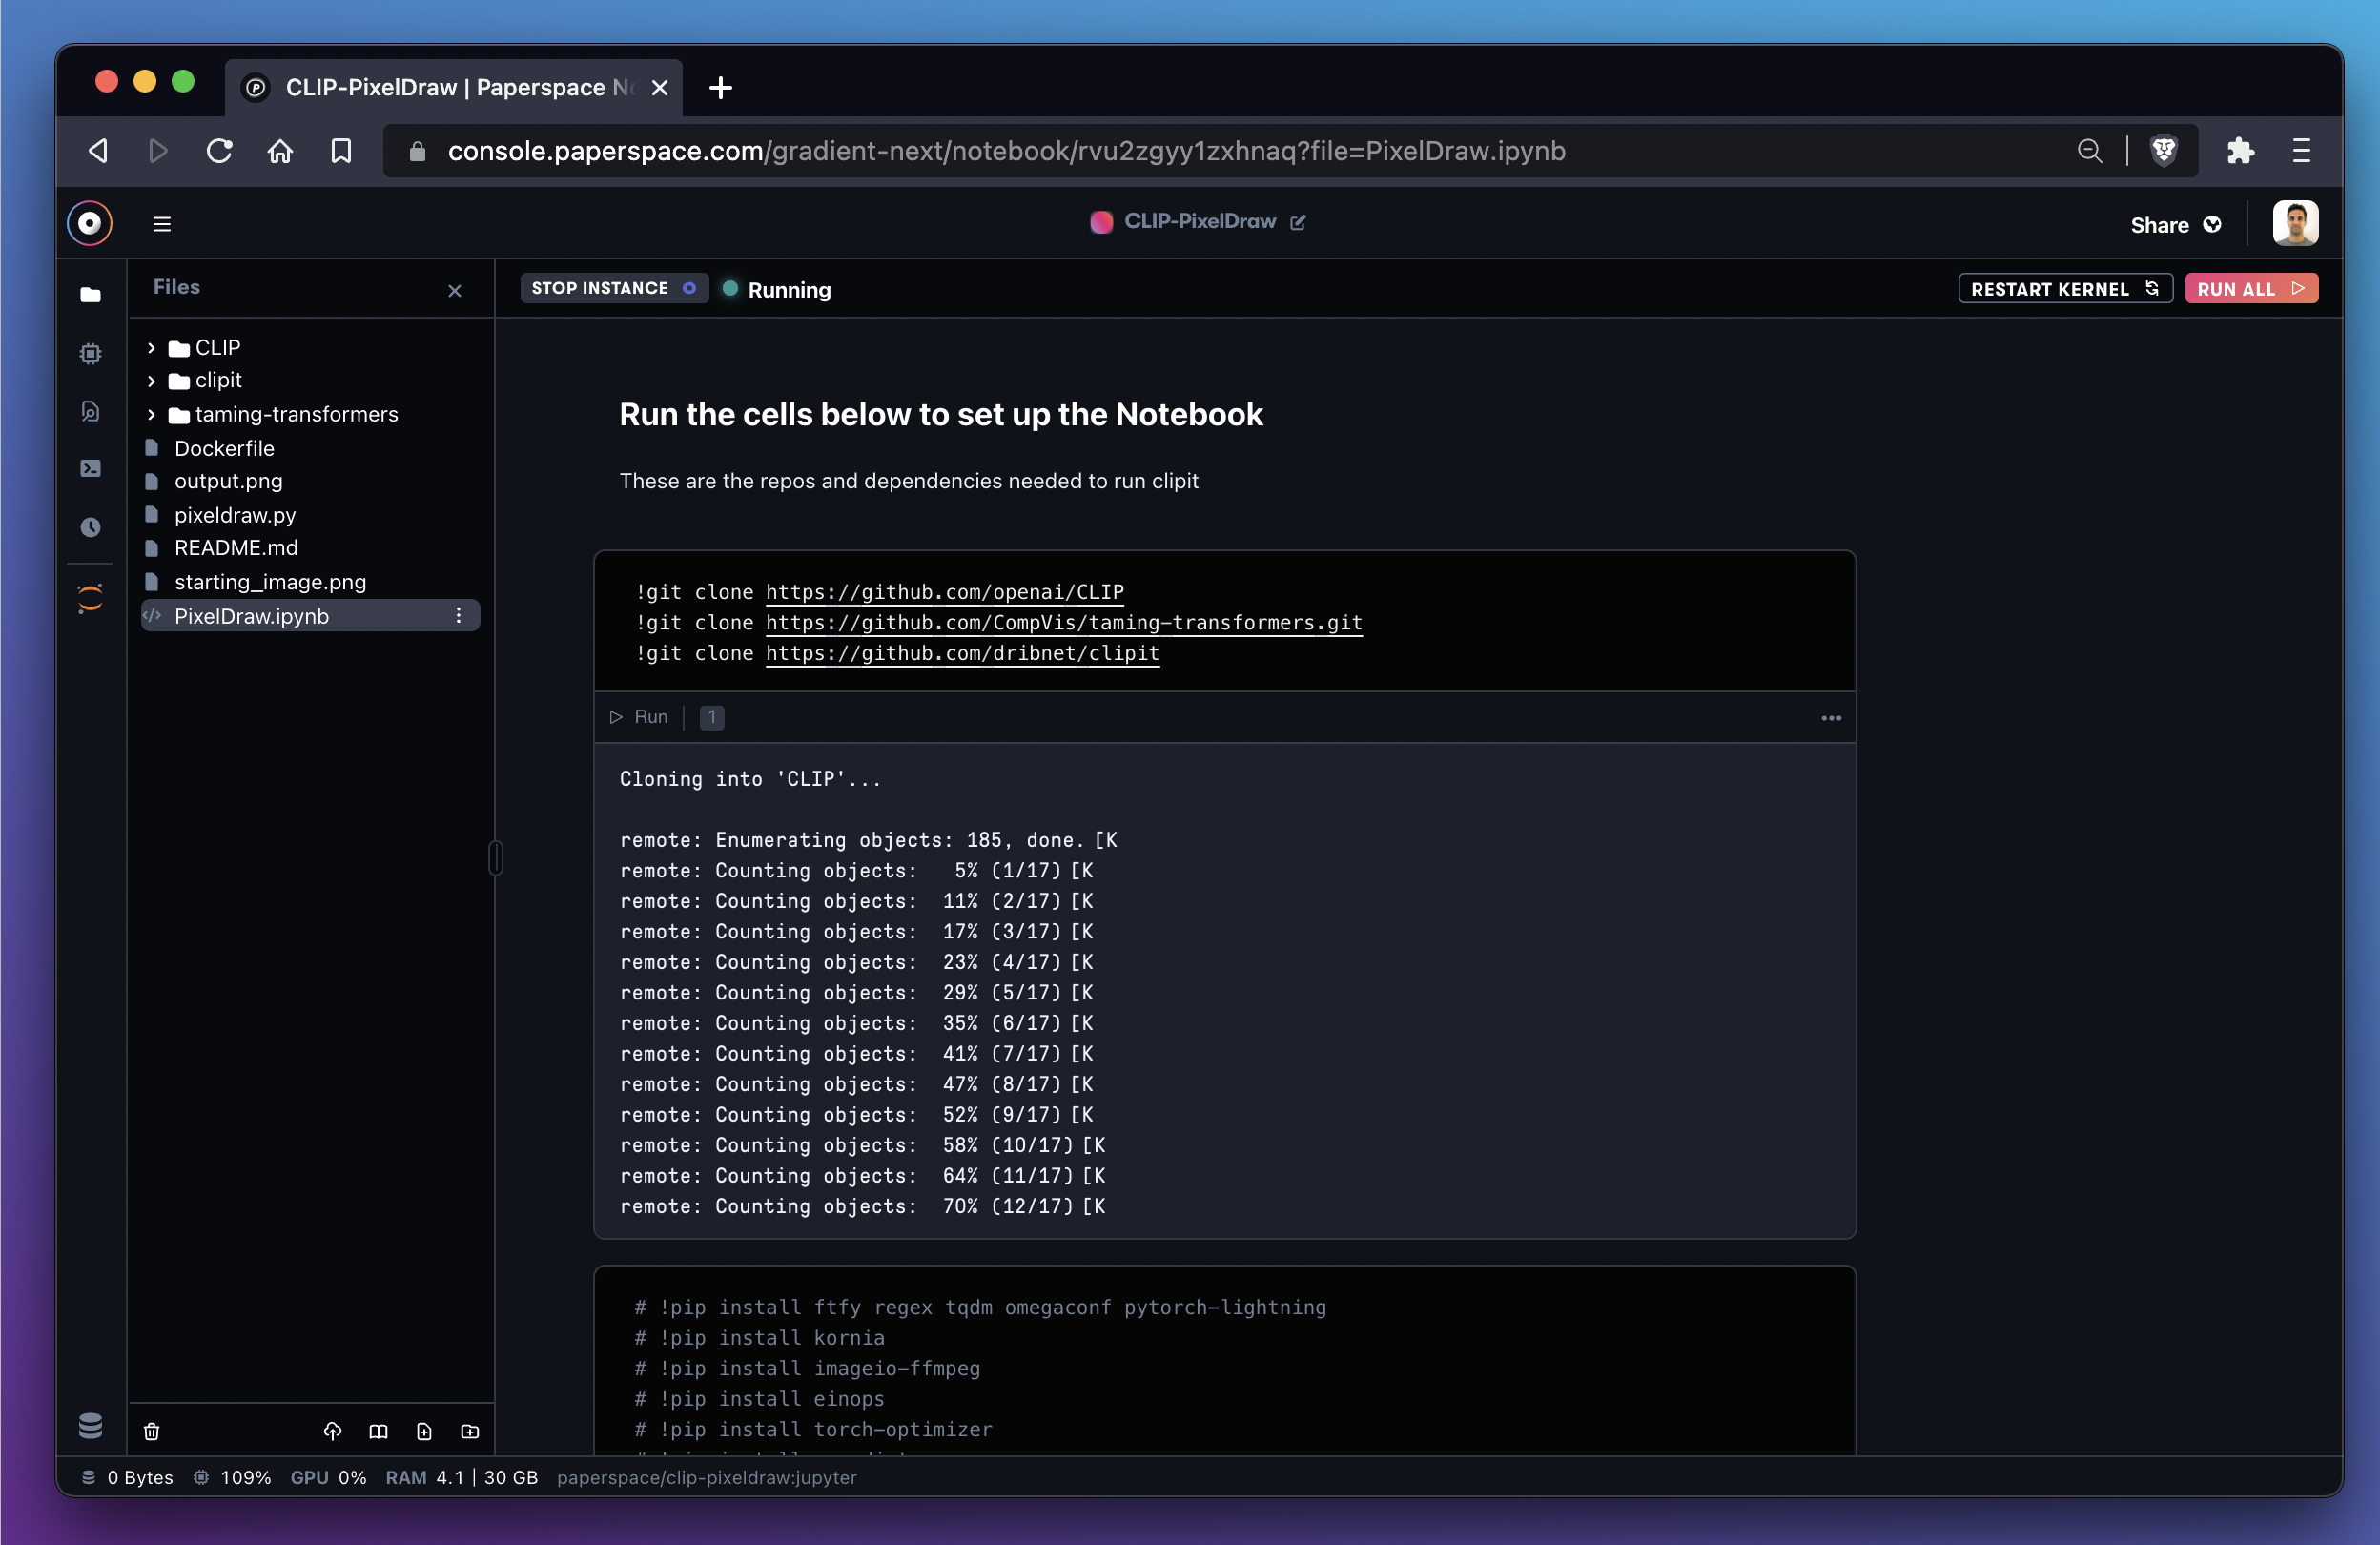The height and width of the screenshot is (1545, 2380).
Task: Open the machine chip sidebar icon
Action: 91,352
